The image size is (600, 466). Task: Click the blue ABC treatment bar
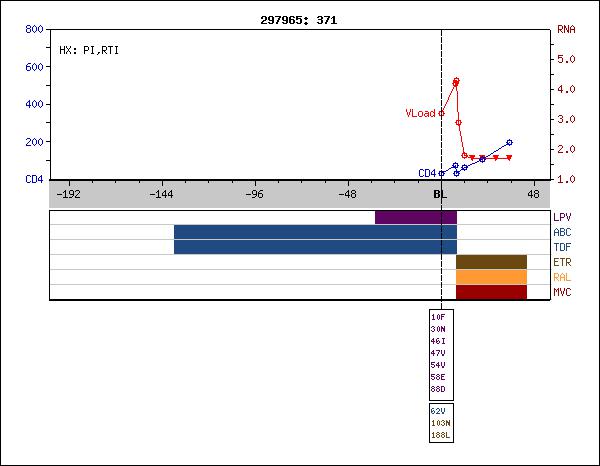click(314, 232)
